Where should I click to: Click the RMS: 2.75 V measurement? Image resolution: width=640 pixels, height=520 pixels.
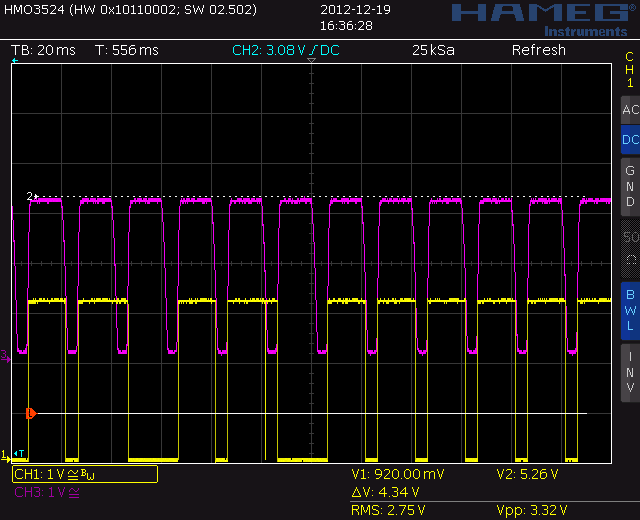(388, 510)
